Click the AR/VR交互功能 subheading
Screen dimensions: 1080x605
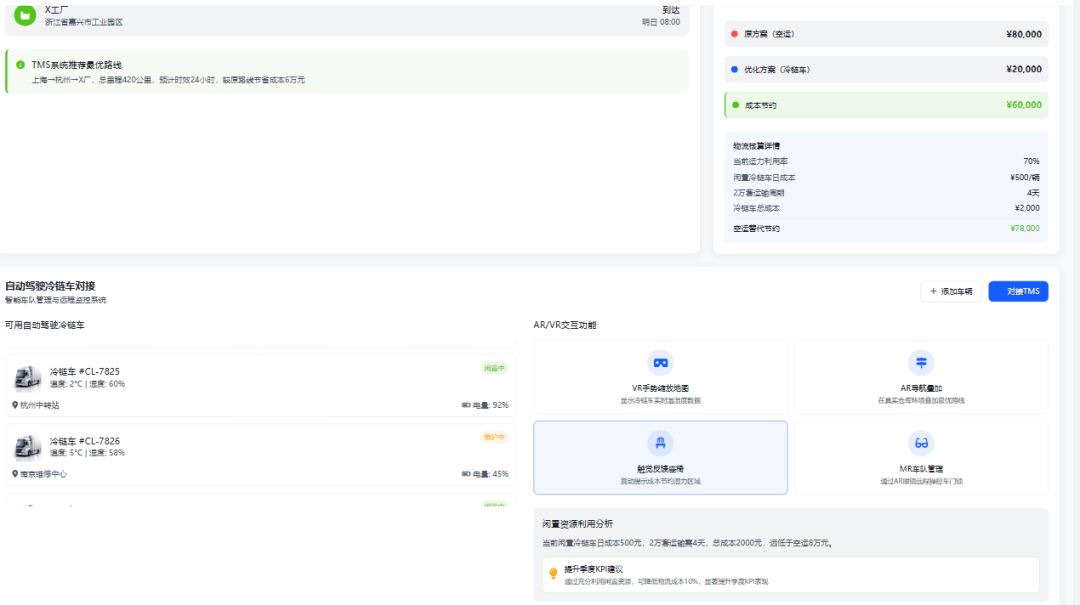[565, 325]
